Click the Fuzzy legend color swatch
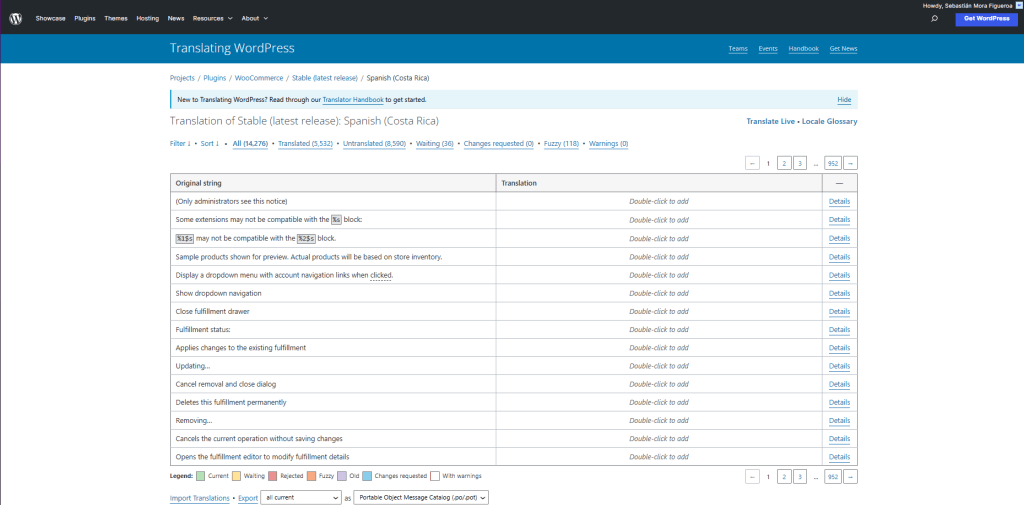The image size is (1024, 505). pyautogui.click(x=312, y=476)
